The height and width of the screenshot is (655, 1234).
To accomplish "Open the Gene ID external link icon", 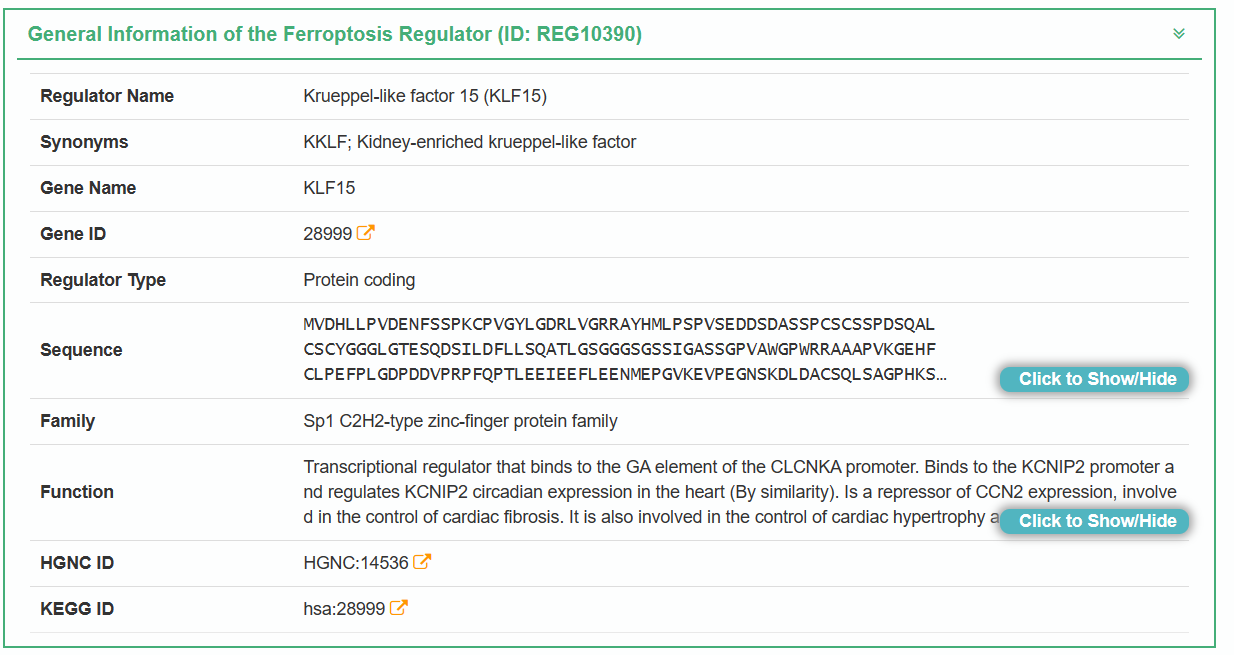I will [366, 233].
